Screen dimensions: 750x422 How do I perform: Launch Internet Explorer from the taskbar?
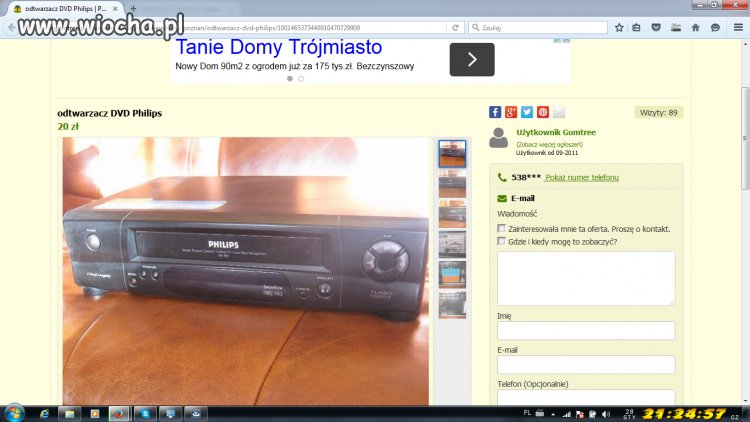coord(44,413)
